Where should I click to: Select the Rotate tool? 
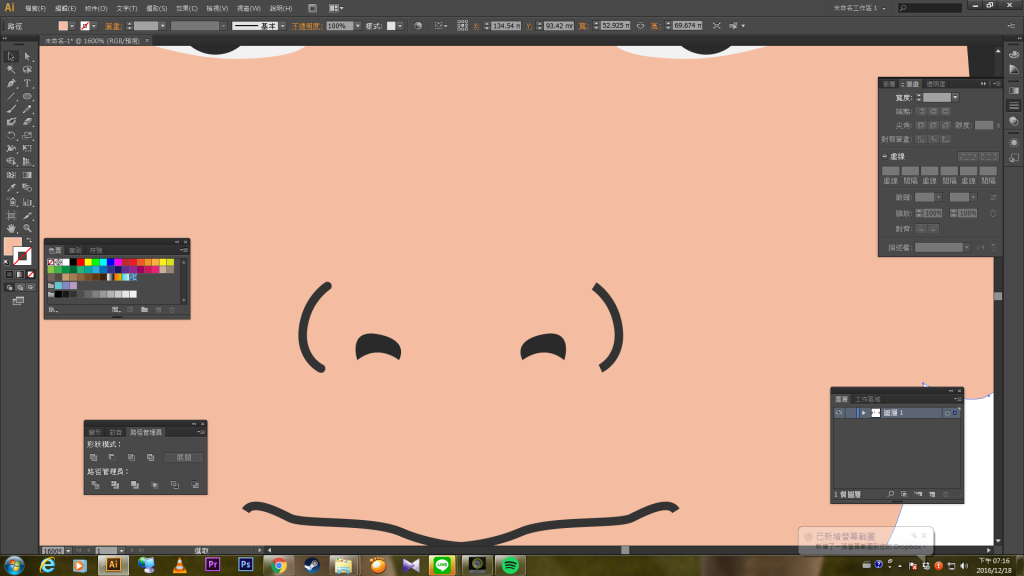[11, 136]
